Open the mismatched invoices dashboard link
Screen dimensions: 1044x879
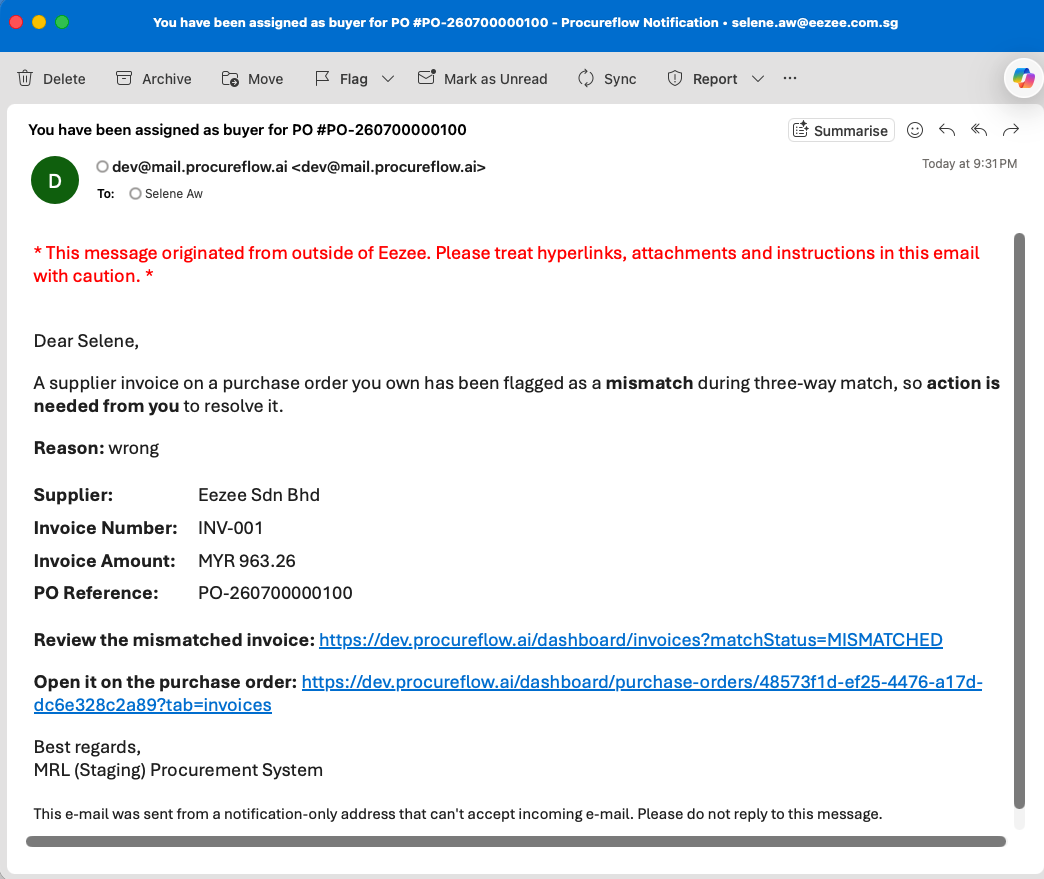631,640
